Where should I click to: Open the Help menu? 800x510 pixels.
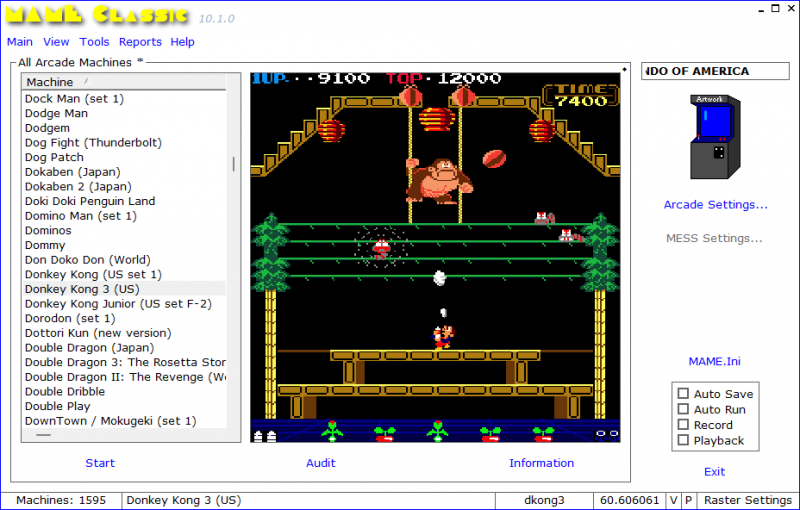point(183,42)
